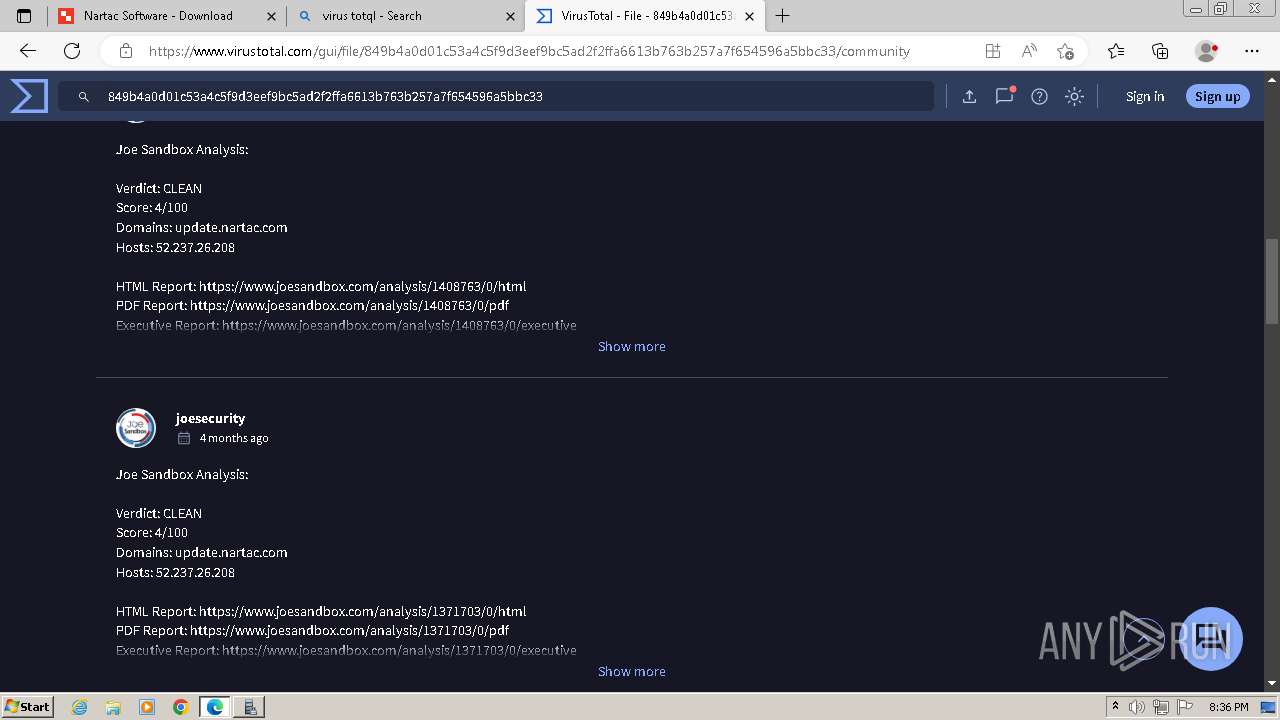Open PDF report link for analysis 1371703
Viewport: 1280px width, 720px height.
click(349, 630)
